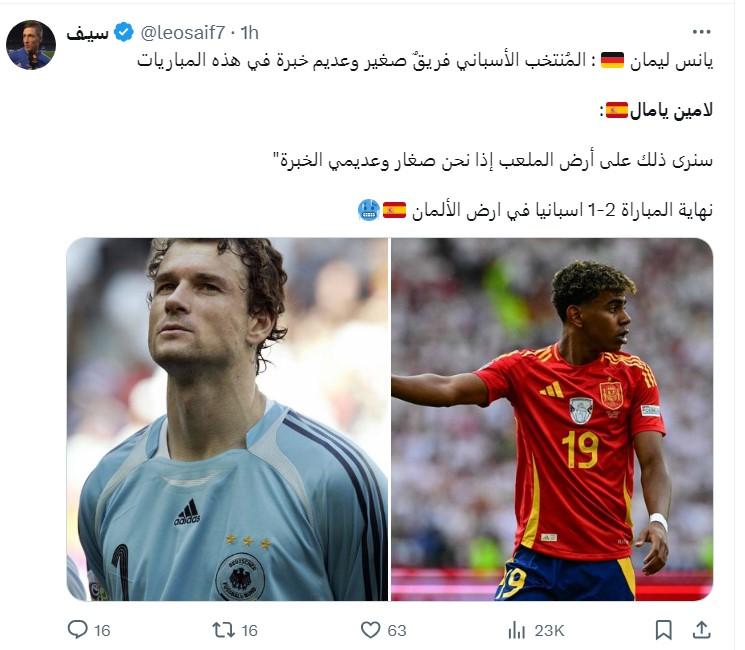Click the like count 63
745x650 pixels.
(397, 631)
